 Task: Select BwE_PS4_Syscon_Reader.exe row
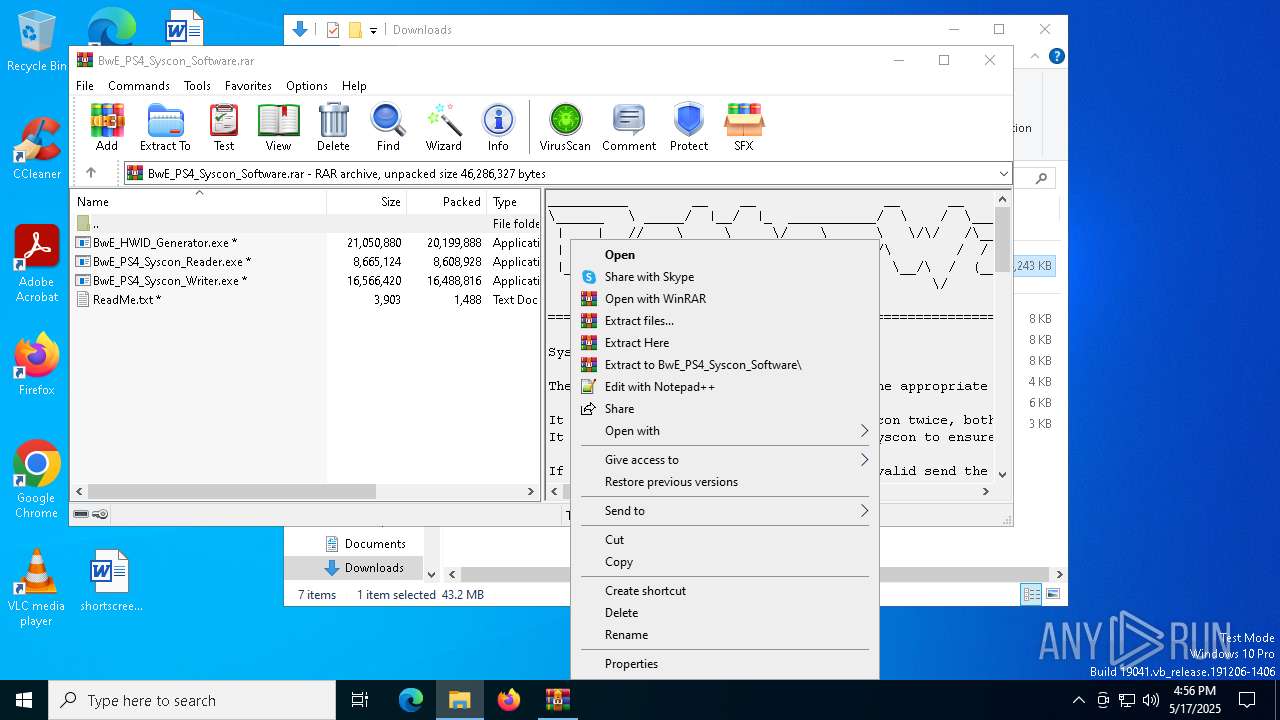coord(306,262)
